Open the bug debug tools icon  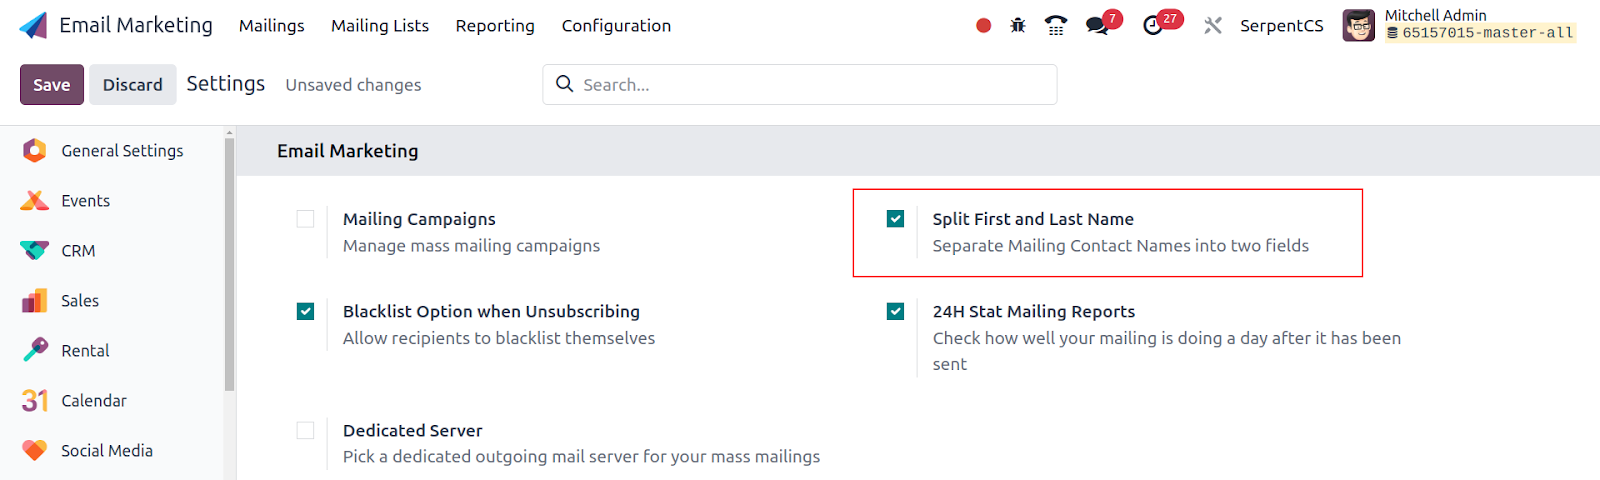[x=1018, y=26]
